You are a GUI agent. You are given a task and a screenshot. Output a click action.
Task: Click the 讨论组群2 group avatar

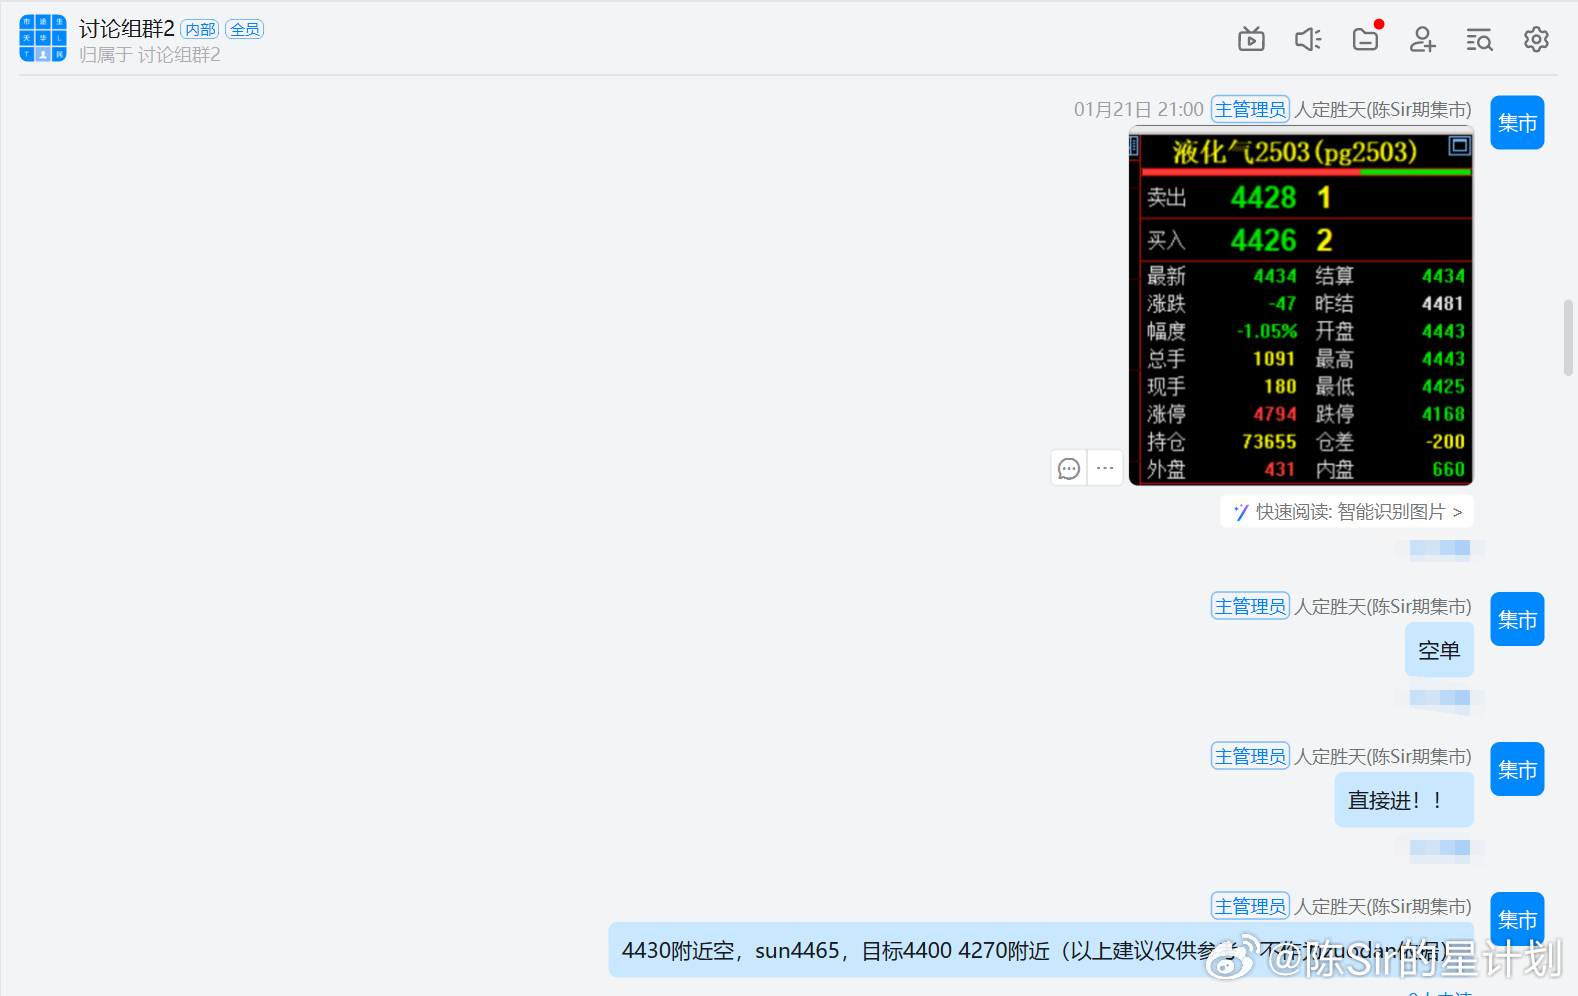pos(43,38)
